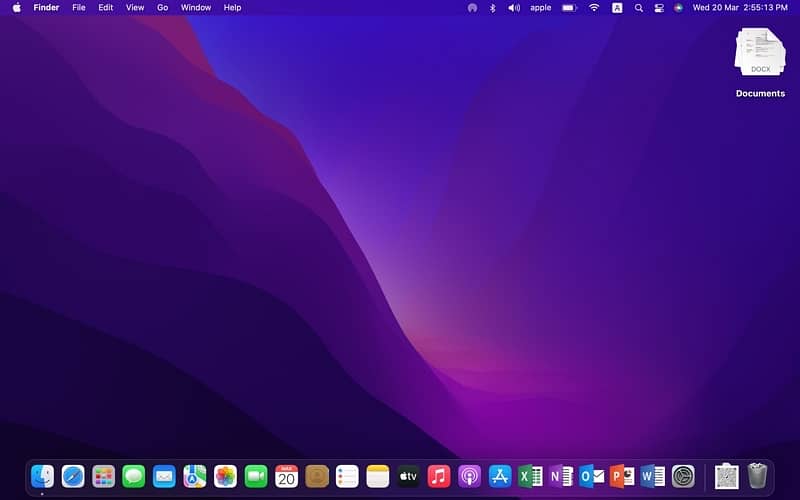Open Safari from the Dock

[73, 476]
